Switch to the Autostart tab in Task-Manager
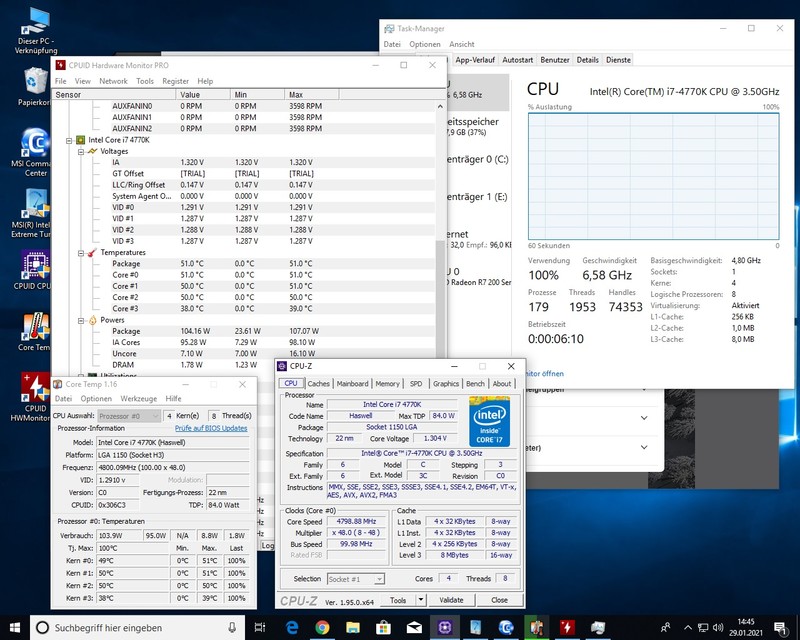The image size is (800, 640). 517,60
